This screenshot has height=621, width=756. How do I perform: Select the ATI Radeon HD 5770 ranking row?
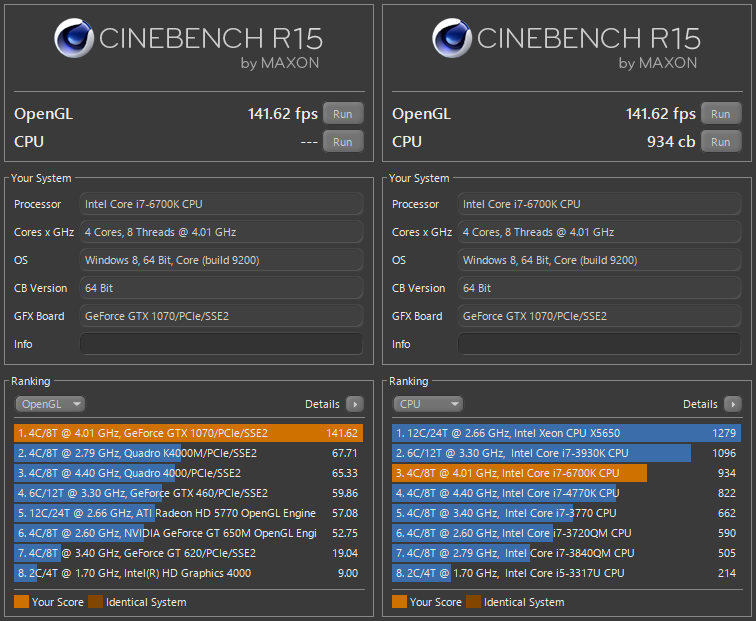pyautogui.click(x=189, y=513)
